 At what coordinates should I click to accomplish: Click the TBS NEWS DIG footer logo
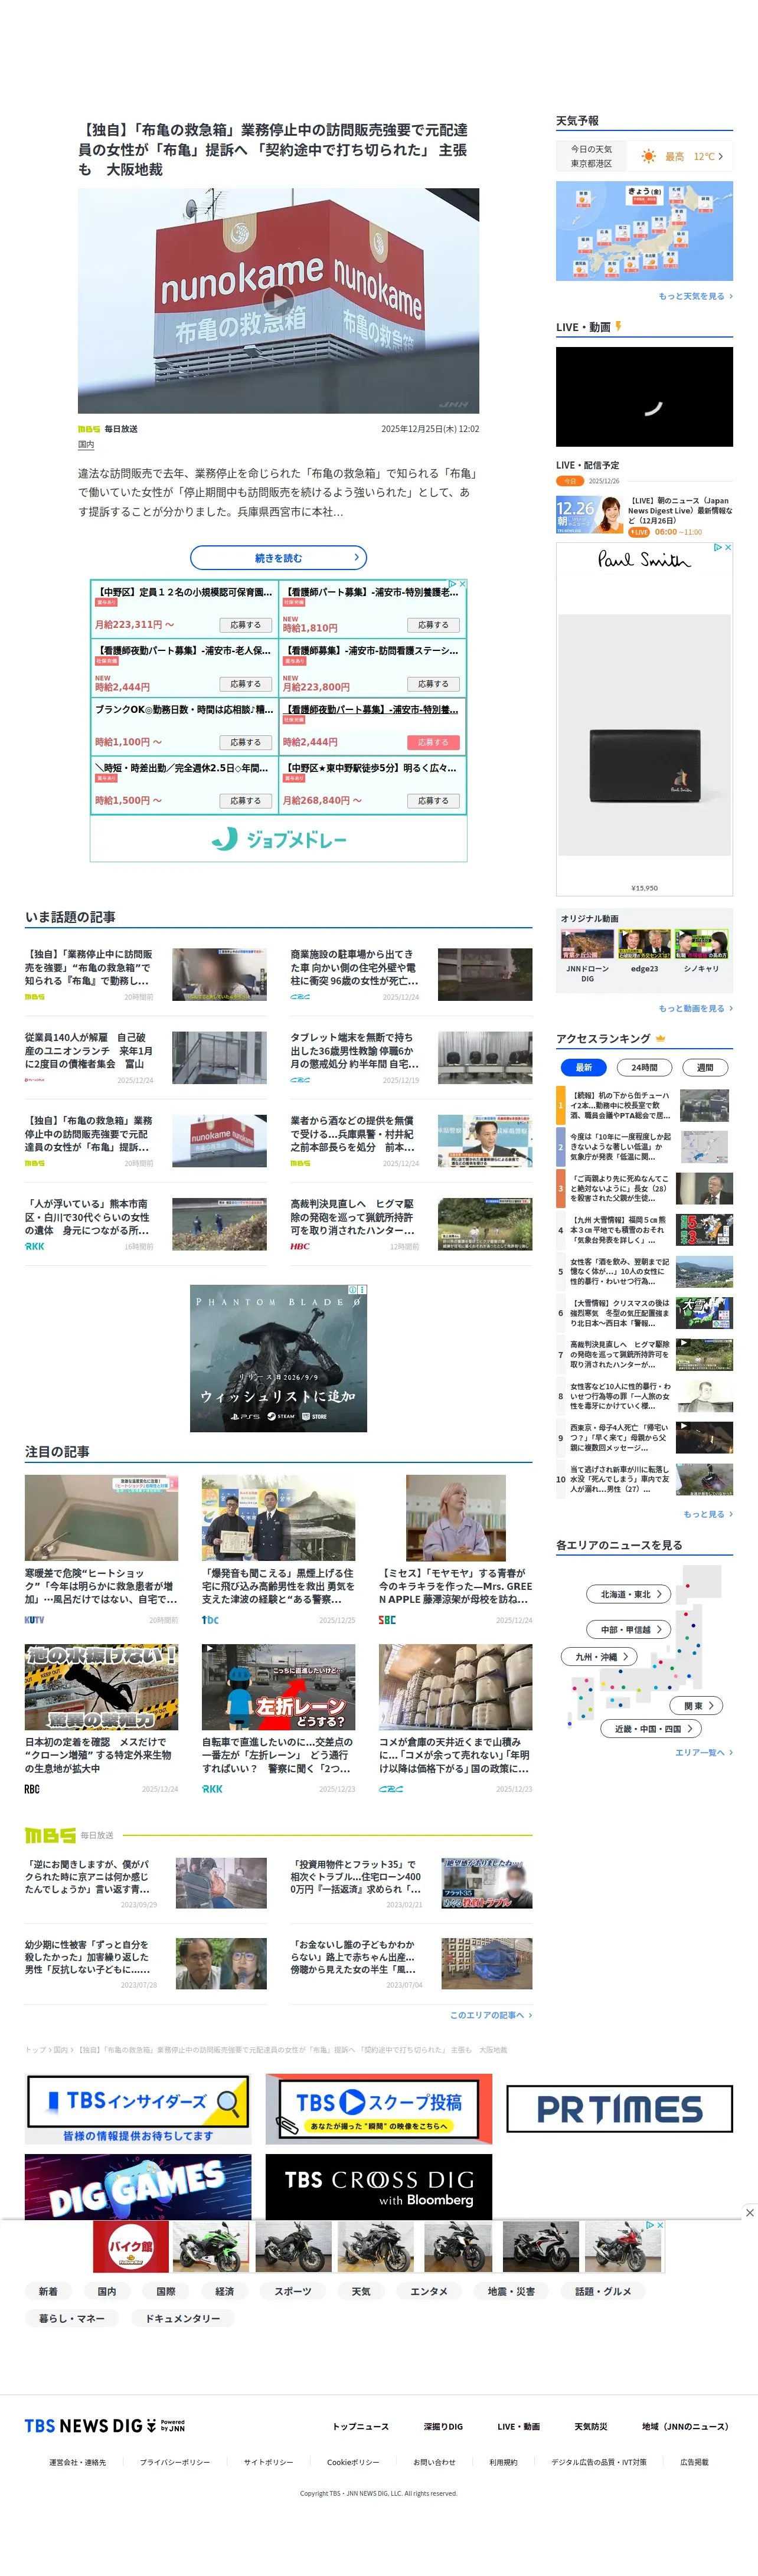point(104,2426)
